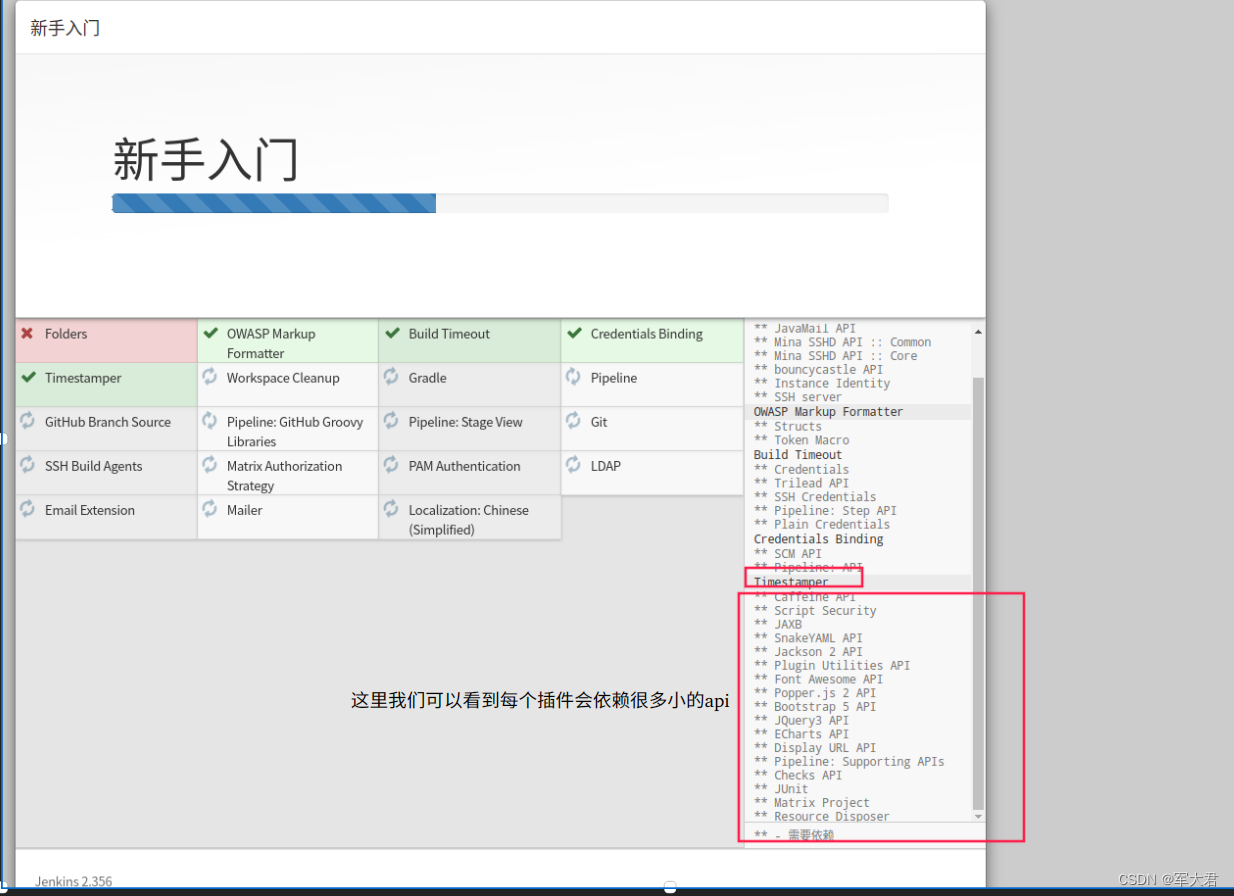The image size is (1234, 896).
Task: Click the ** Bootstrap 5 API log entry
Action: pos(815,706)
